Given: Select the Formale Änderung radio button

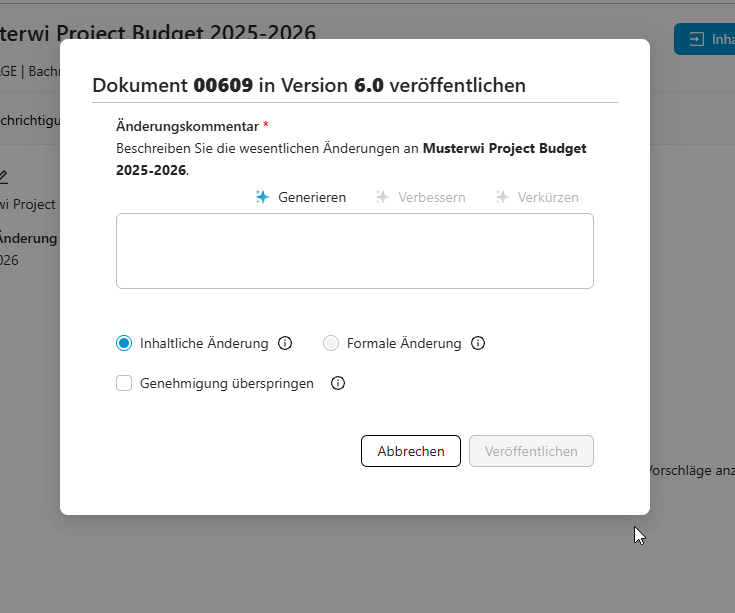Looking at the screenshot, I should [x=331, y=343].
